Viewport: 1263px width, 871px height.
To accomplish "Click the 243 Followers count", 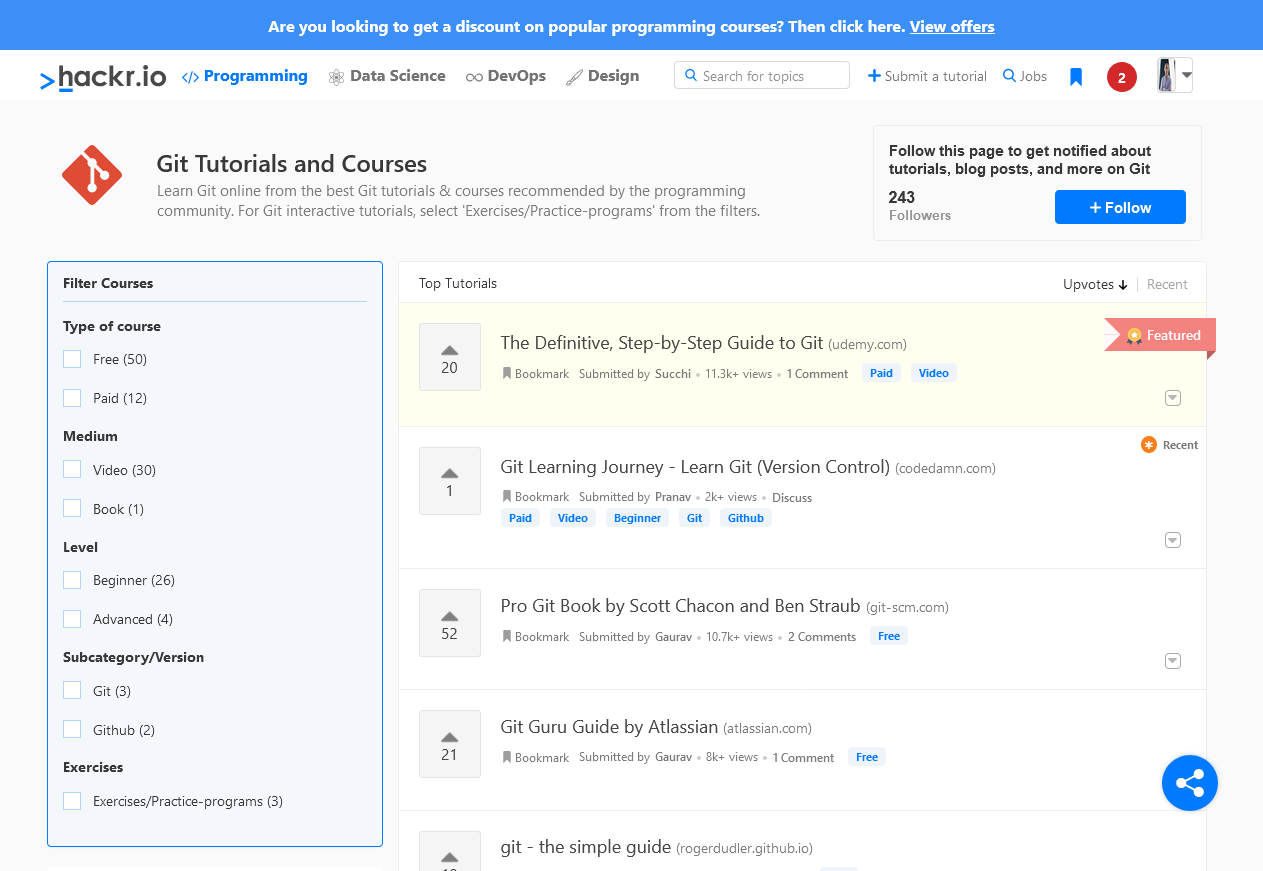I will click(920, 205).
